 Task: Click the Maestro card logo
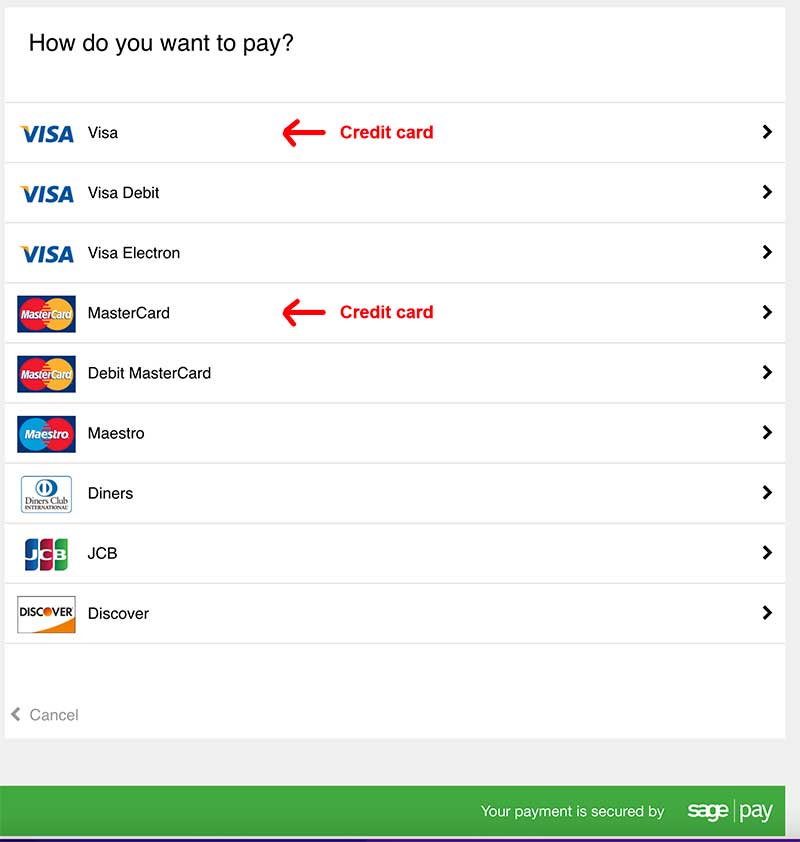point(46,433)
